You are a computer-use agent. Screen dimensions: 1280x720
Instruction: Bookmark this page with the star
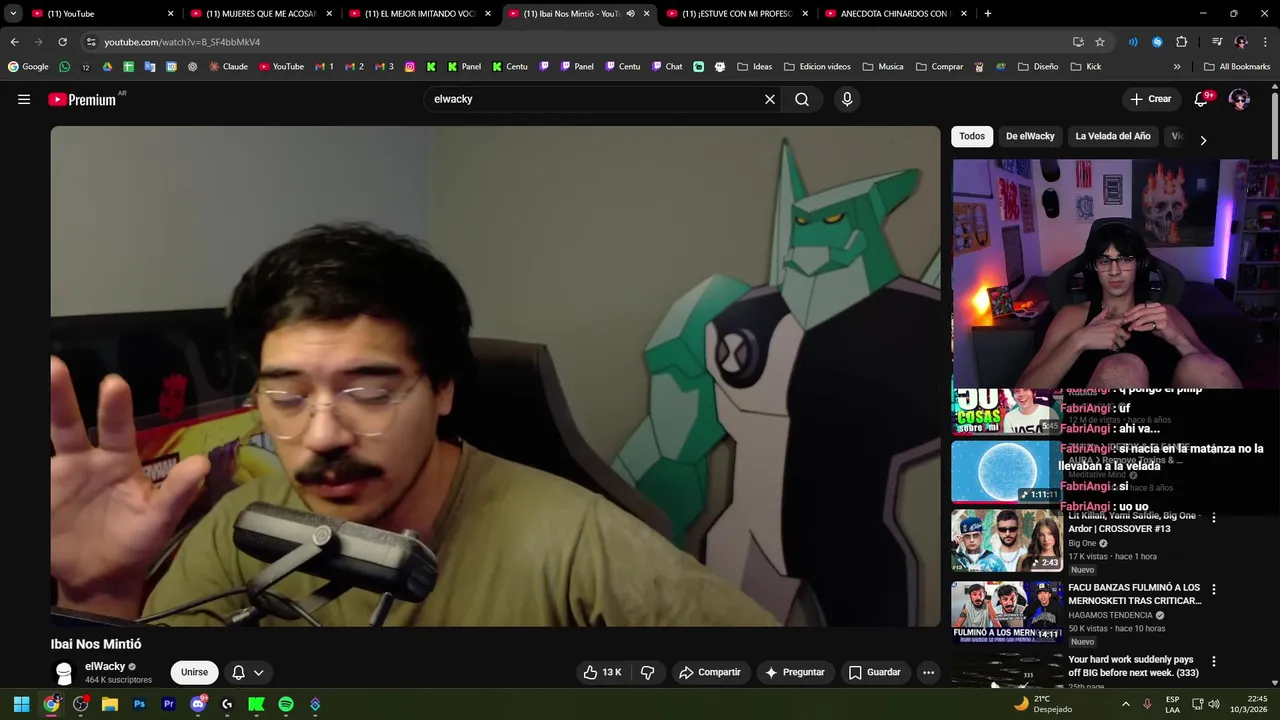(1100, 42)
